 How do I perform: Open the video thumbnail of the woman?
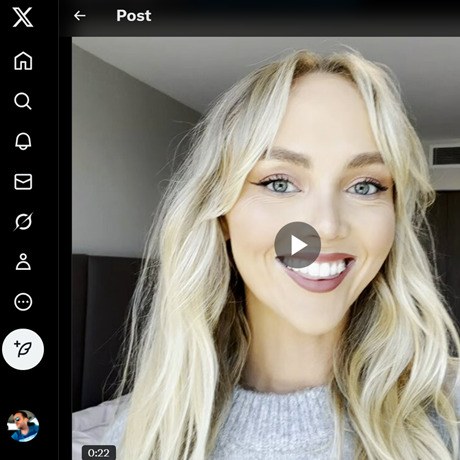266,248
